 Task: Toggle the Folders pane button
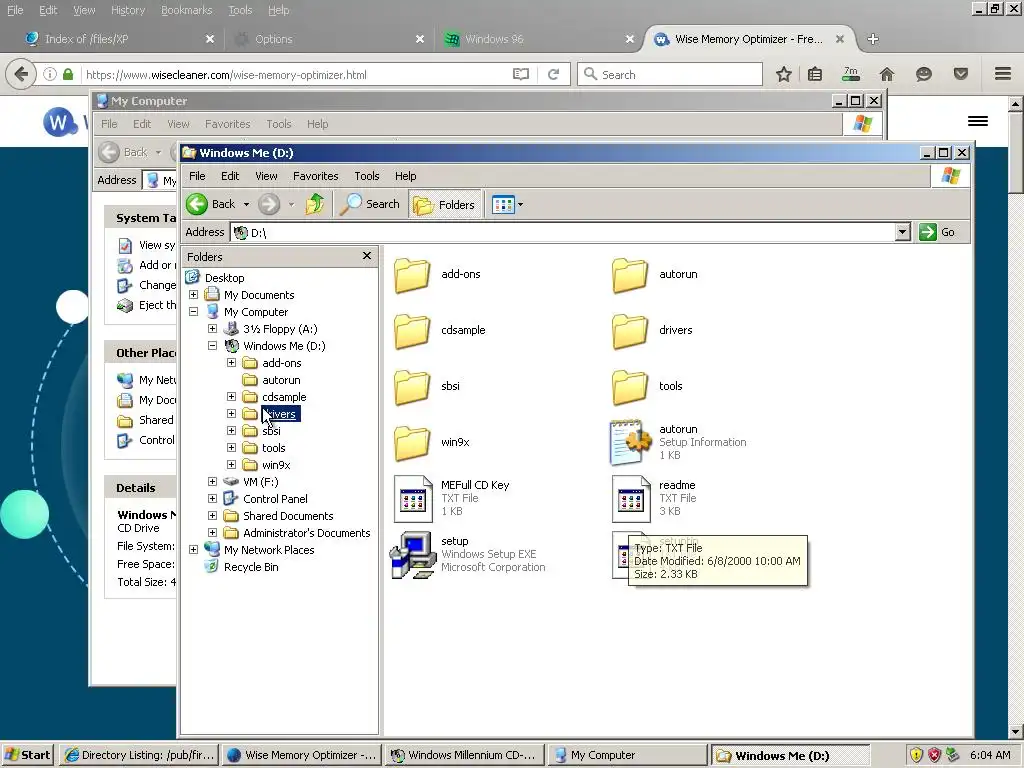445,204
